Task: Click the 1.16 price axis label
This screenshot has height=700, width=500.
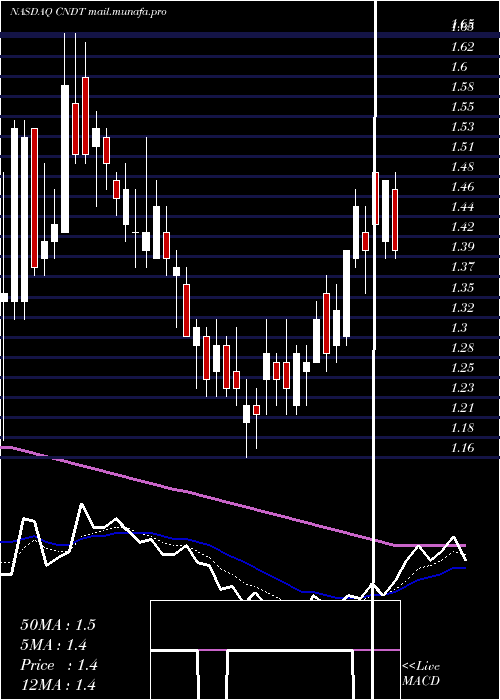Action: coord(462,448)
